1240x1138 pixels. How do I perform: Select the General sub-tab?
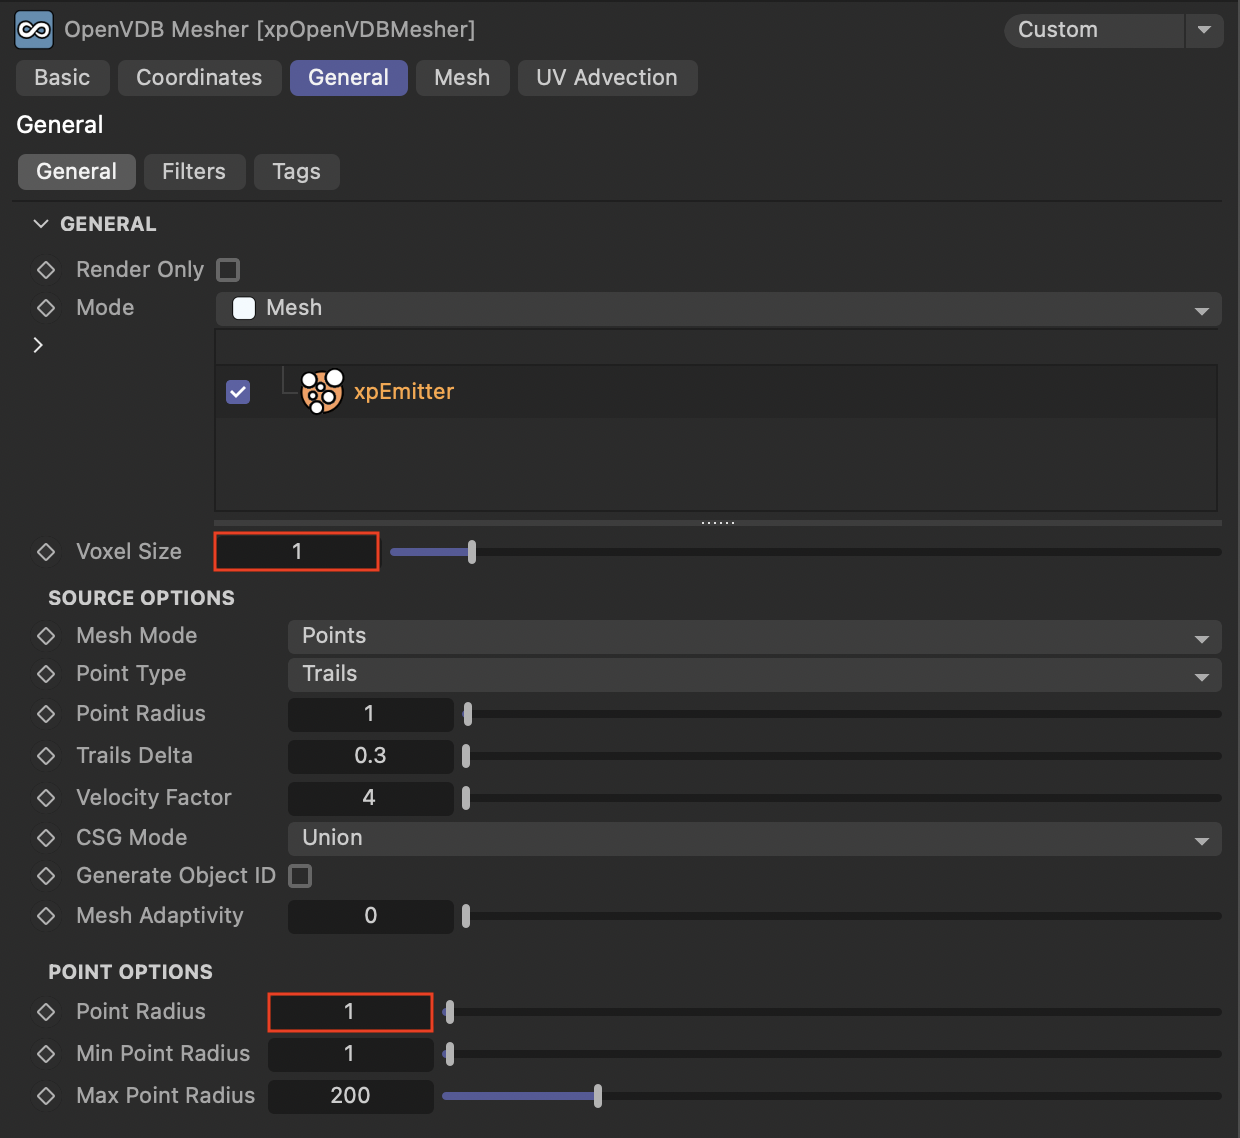click(76, 172)
